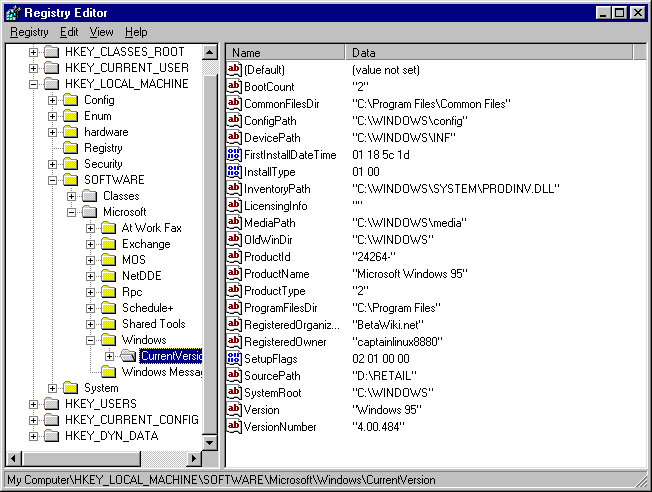652x492 pixels.
Task: Open the Help menu
Action: (136, 32)
